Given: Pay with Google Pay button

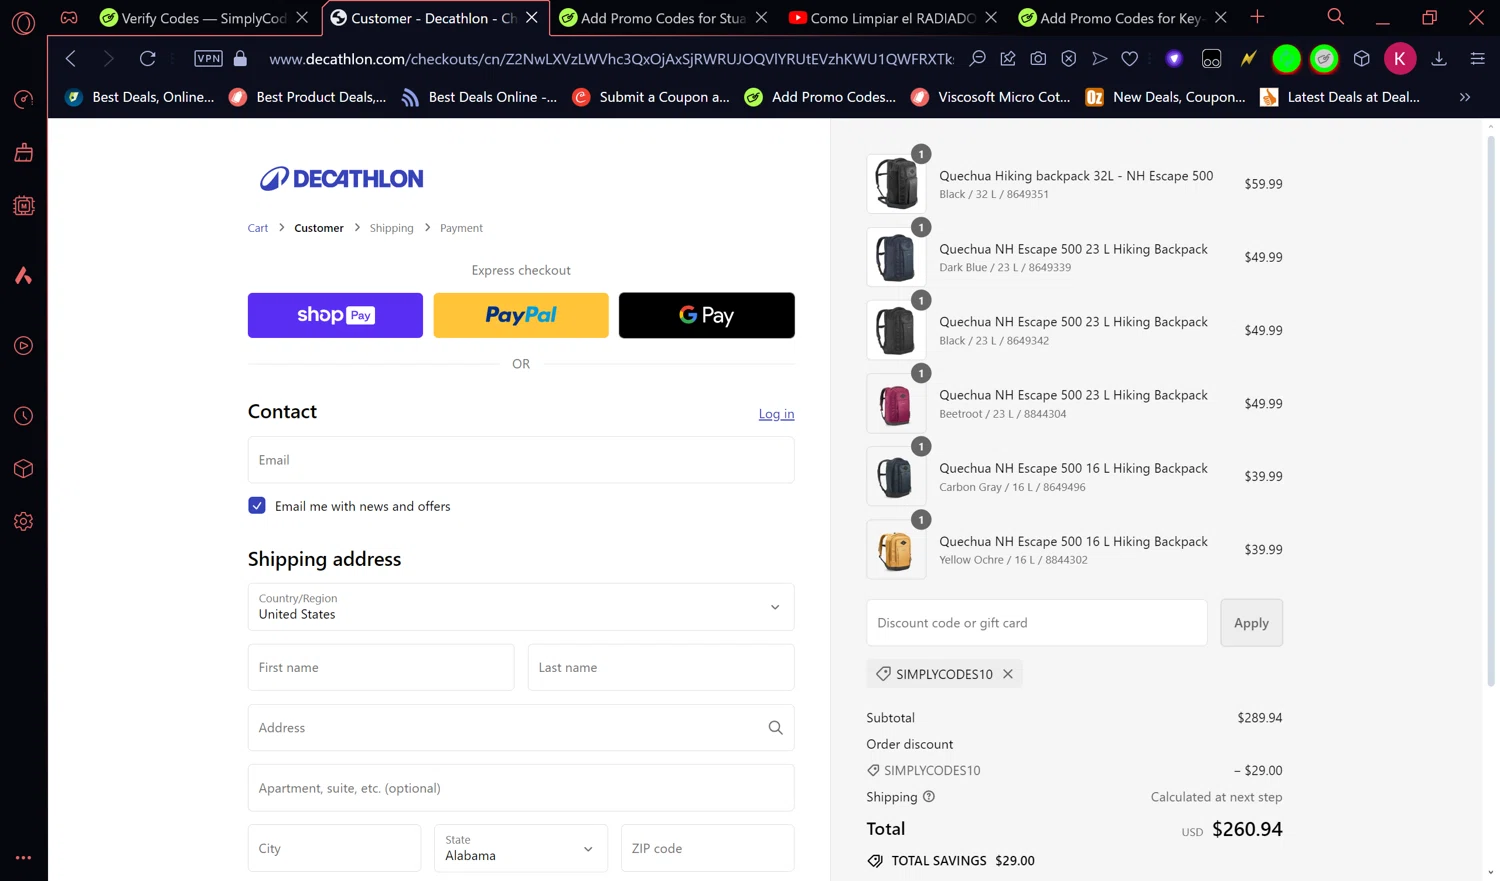Looking at the screenshot, I should (706, 315).
